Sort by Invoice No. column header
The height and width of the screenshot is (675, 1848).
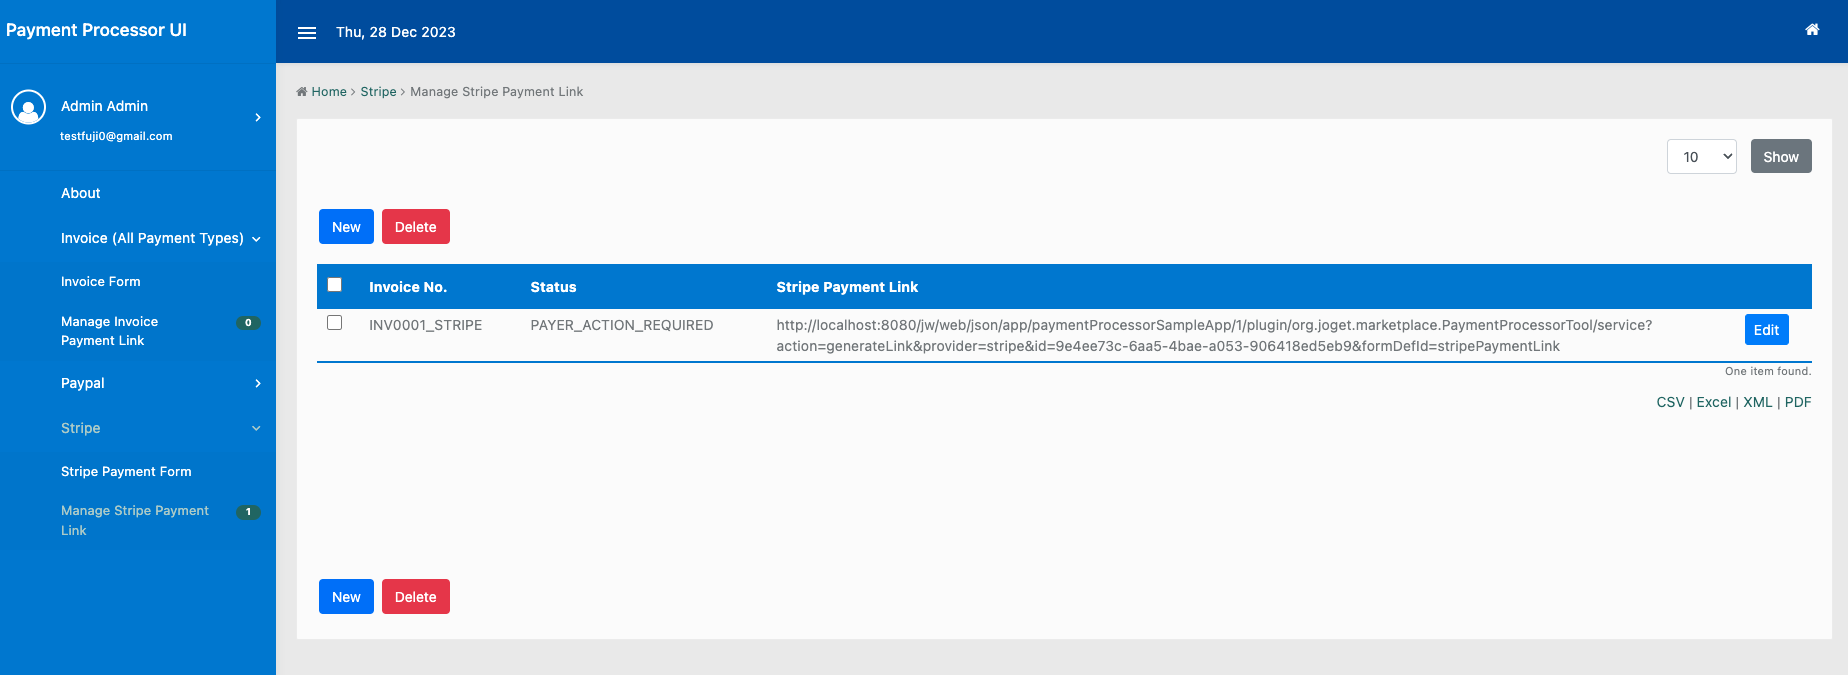[x=408, y=288]
